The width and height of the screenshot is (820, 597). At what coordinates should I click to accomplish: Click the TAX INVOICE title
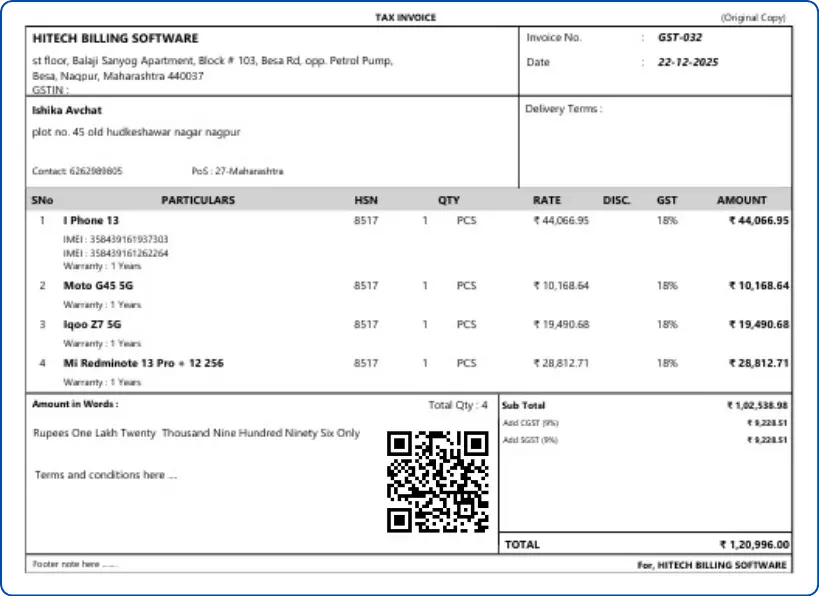click(405, 18)
